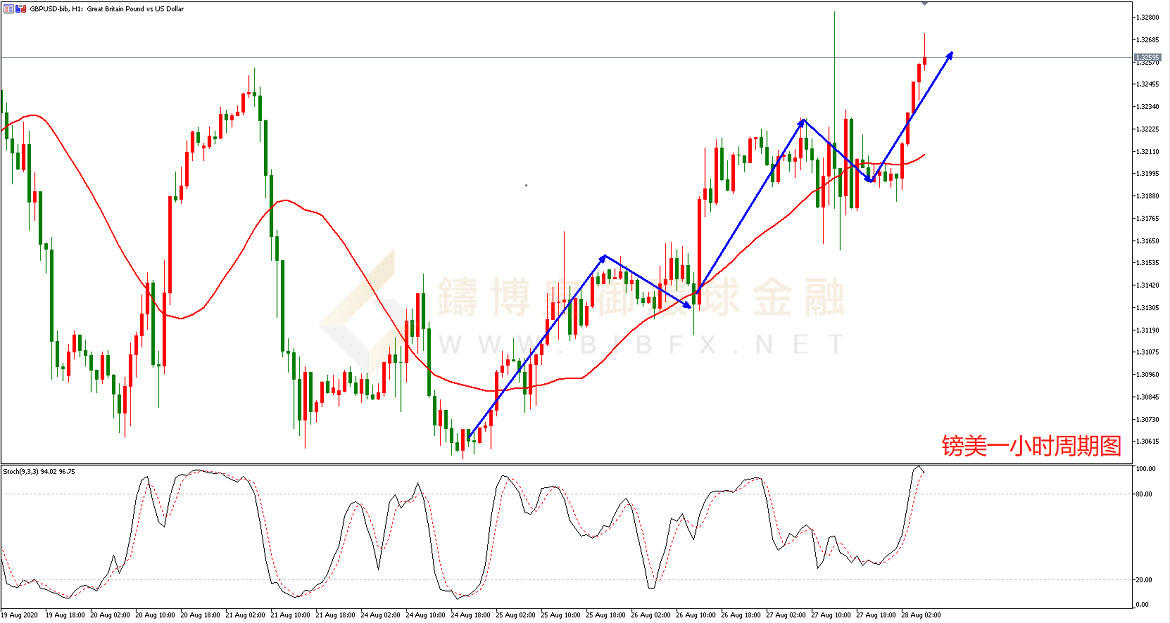Screen dimensions: 1170x623
Task: Select the tall green spike candle wick
Action: coord(833,60)
